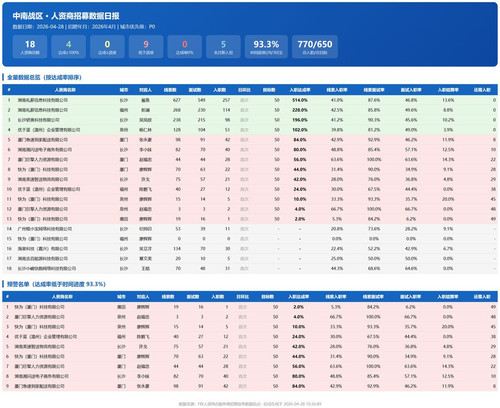Click 84.0% in overview table row 5

(x=300, y=140)
